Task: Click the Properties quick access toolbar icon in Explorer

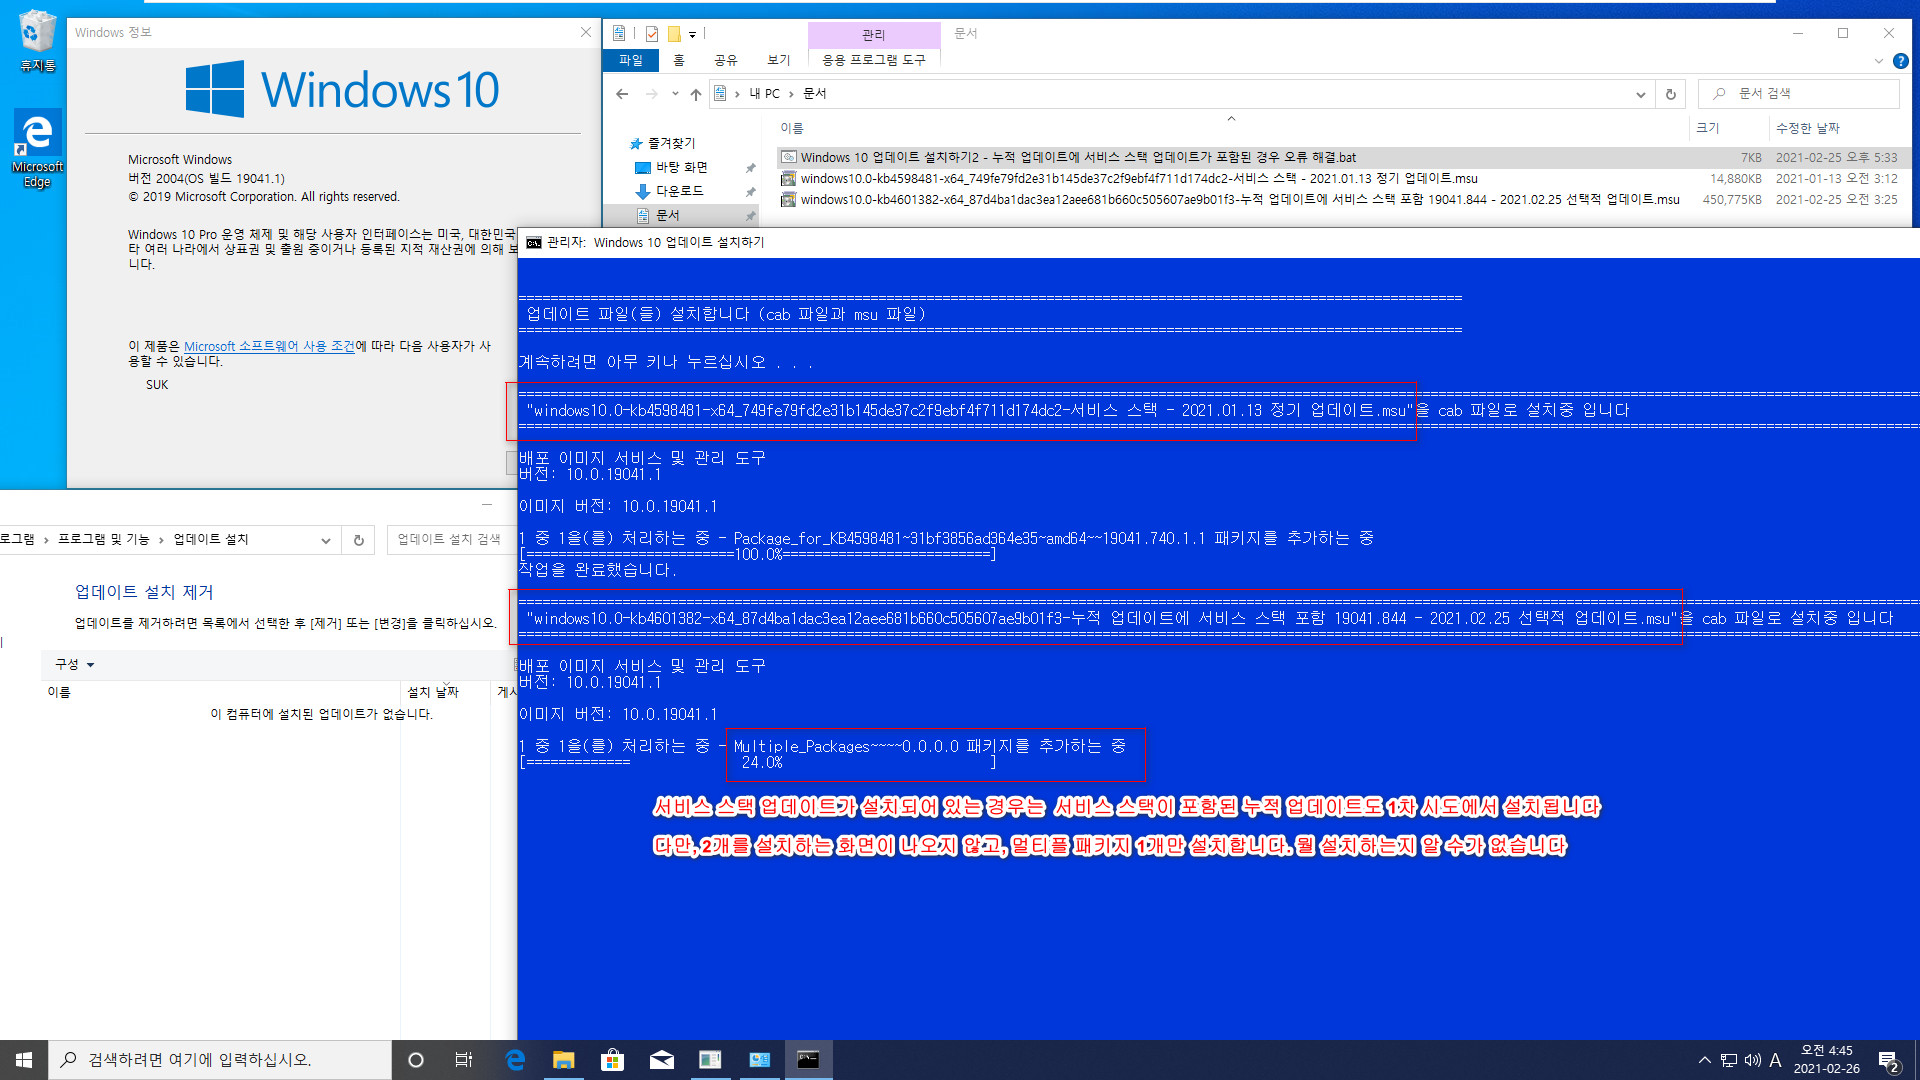Action: 652,33
